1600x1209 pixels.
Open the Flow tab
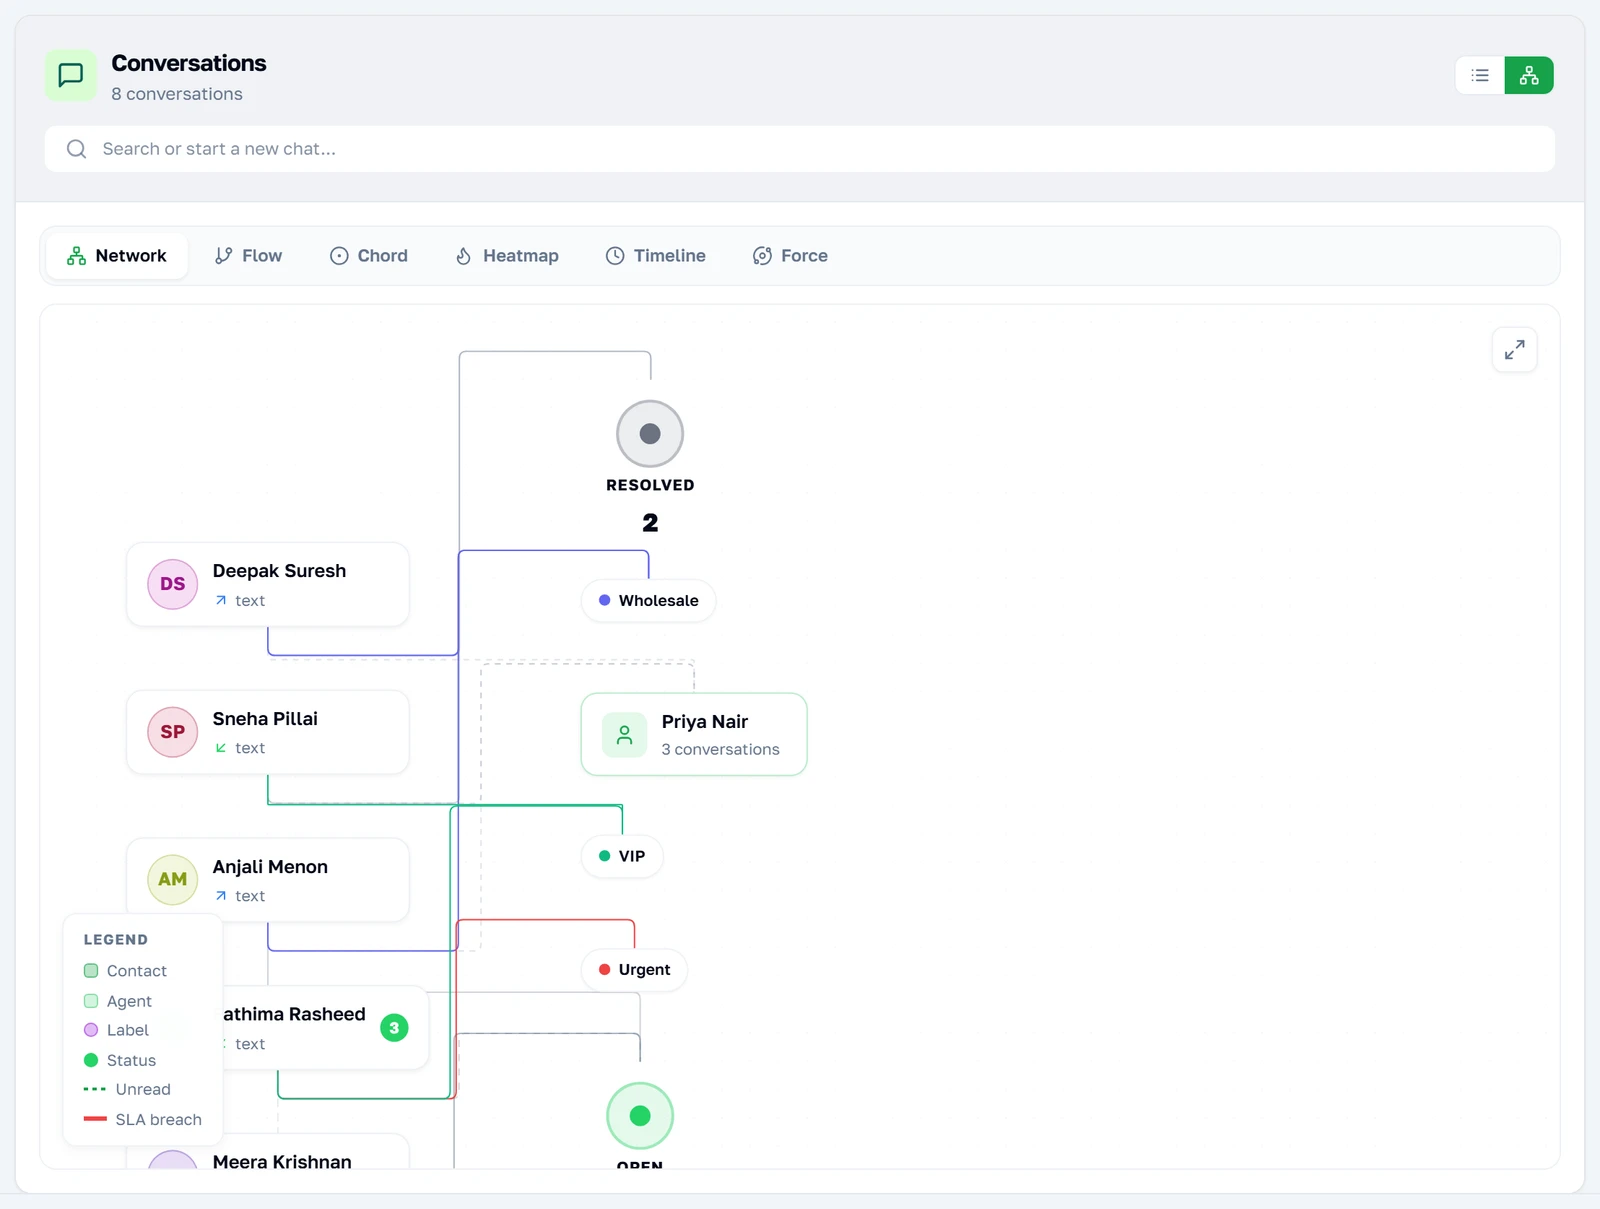[248, 256]
